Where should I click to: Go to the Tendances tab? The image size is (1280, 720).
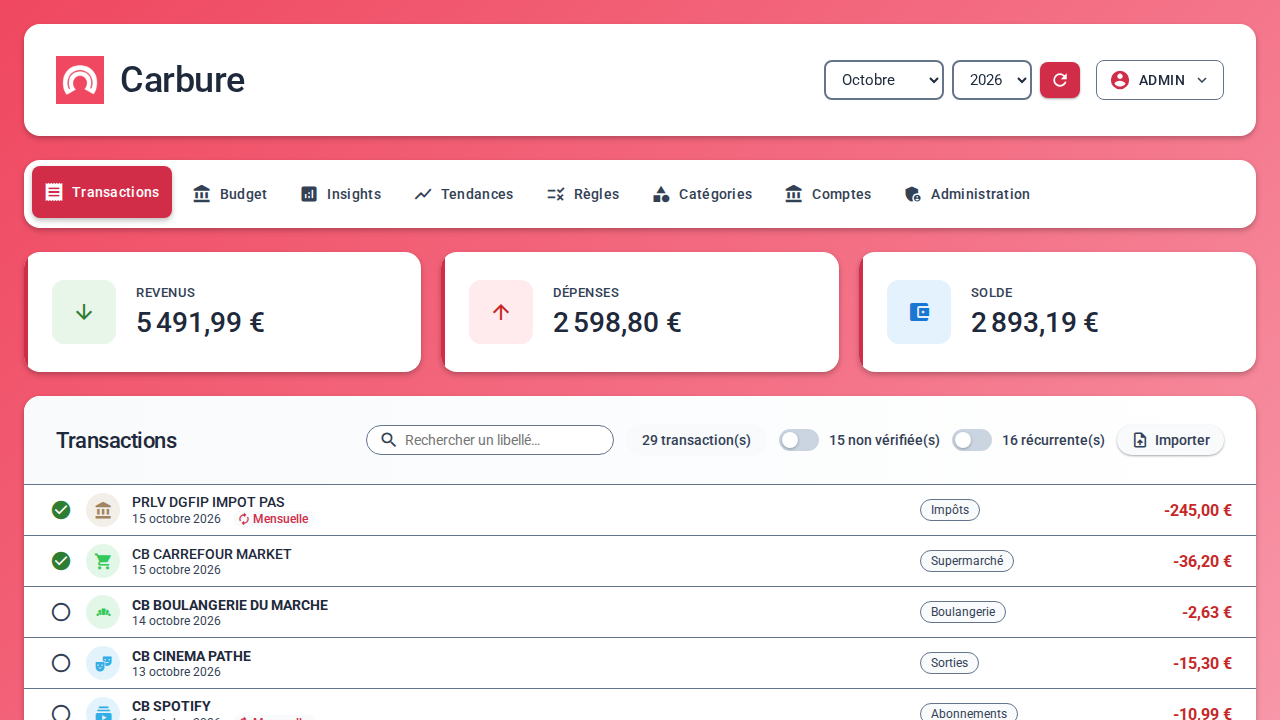(464, 194)
